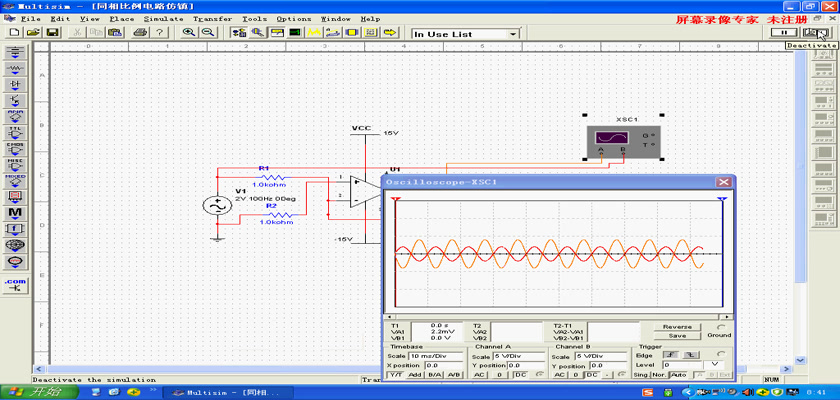This screenshot has height=400, width=840.
Task: Open the Edit menu
Action: tap(61, 19)
